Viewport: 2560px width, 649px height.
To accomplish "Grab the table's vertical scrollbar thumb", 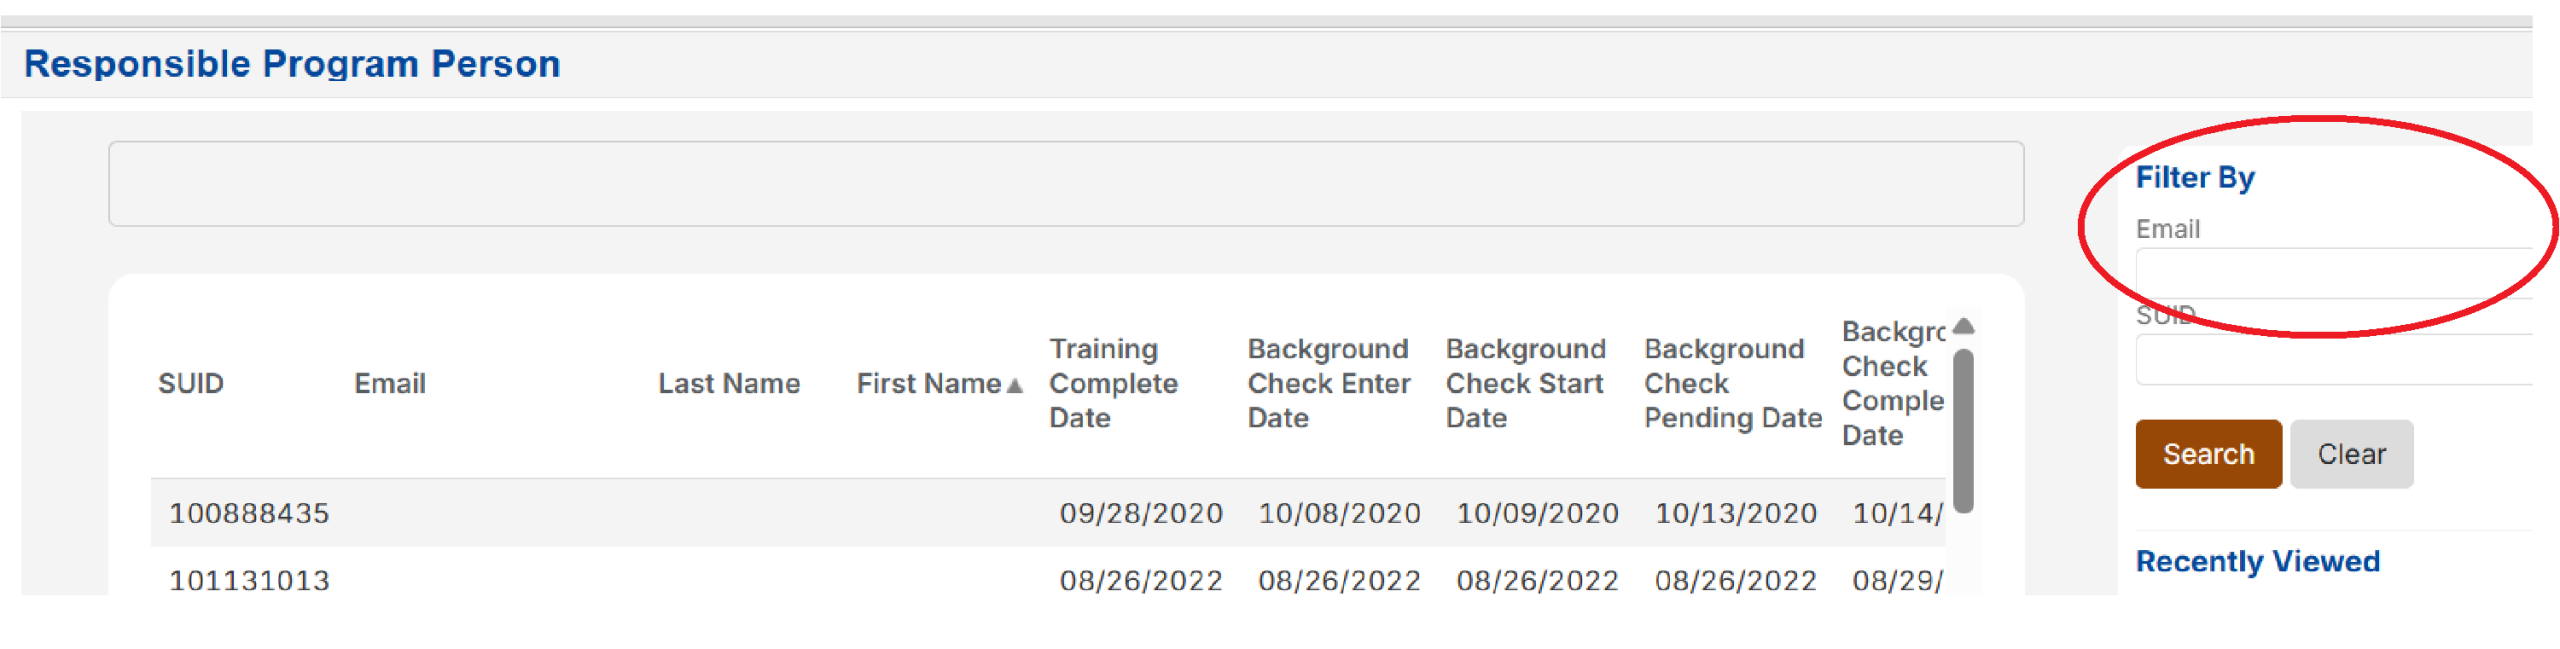I will [x=1963, y=430].
